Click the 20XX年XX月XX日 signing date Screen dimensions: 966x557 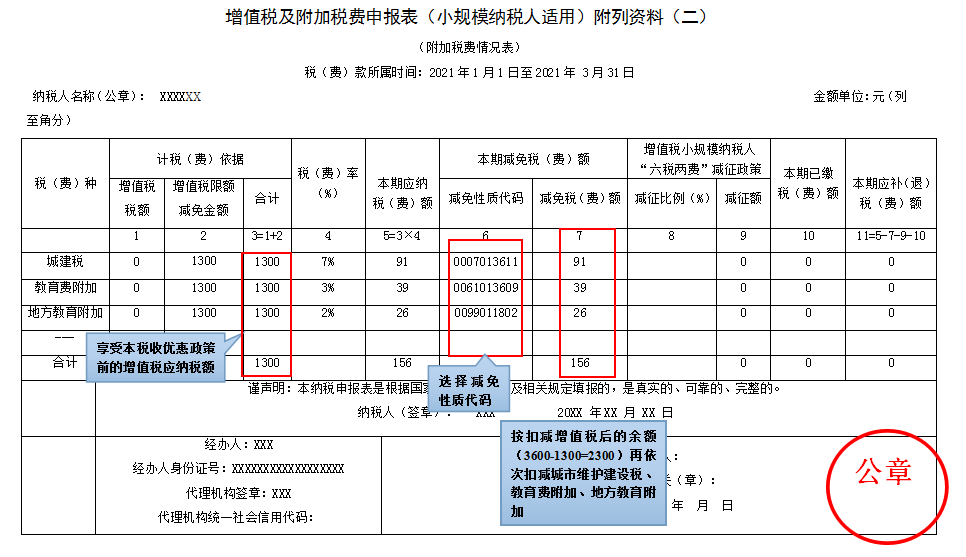click(615, 413)
